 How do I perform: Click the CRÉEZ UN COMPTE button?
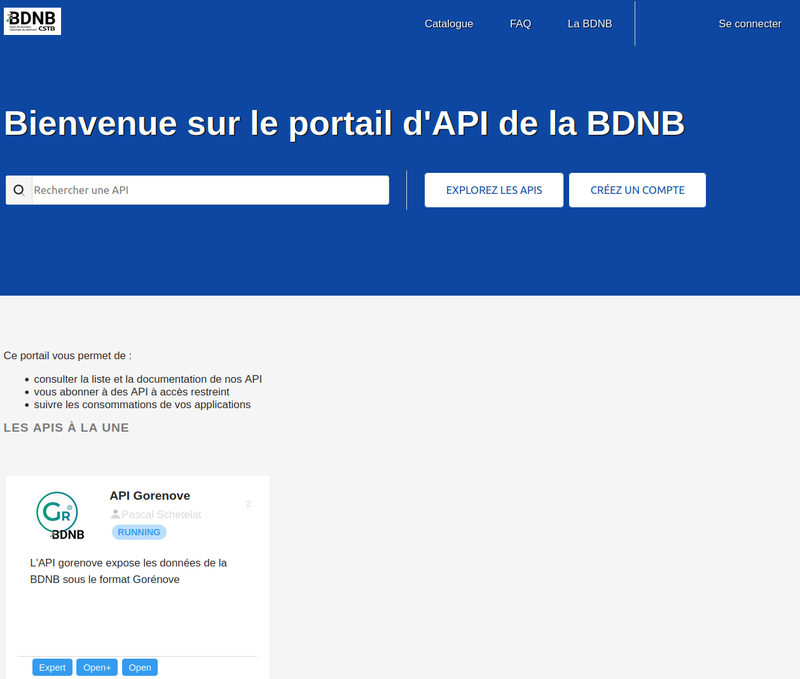(637, 189)
